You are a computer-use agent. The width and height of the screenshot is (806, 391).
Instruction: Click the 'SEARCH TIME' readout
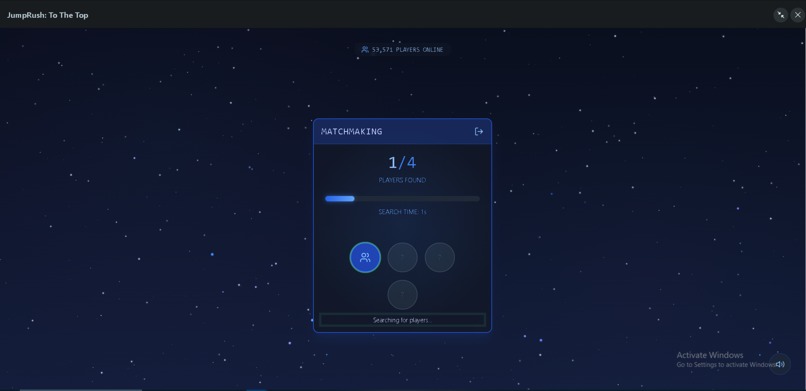pyautogui.click(x=402, y=212)
